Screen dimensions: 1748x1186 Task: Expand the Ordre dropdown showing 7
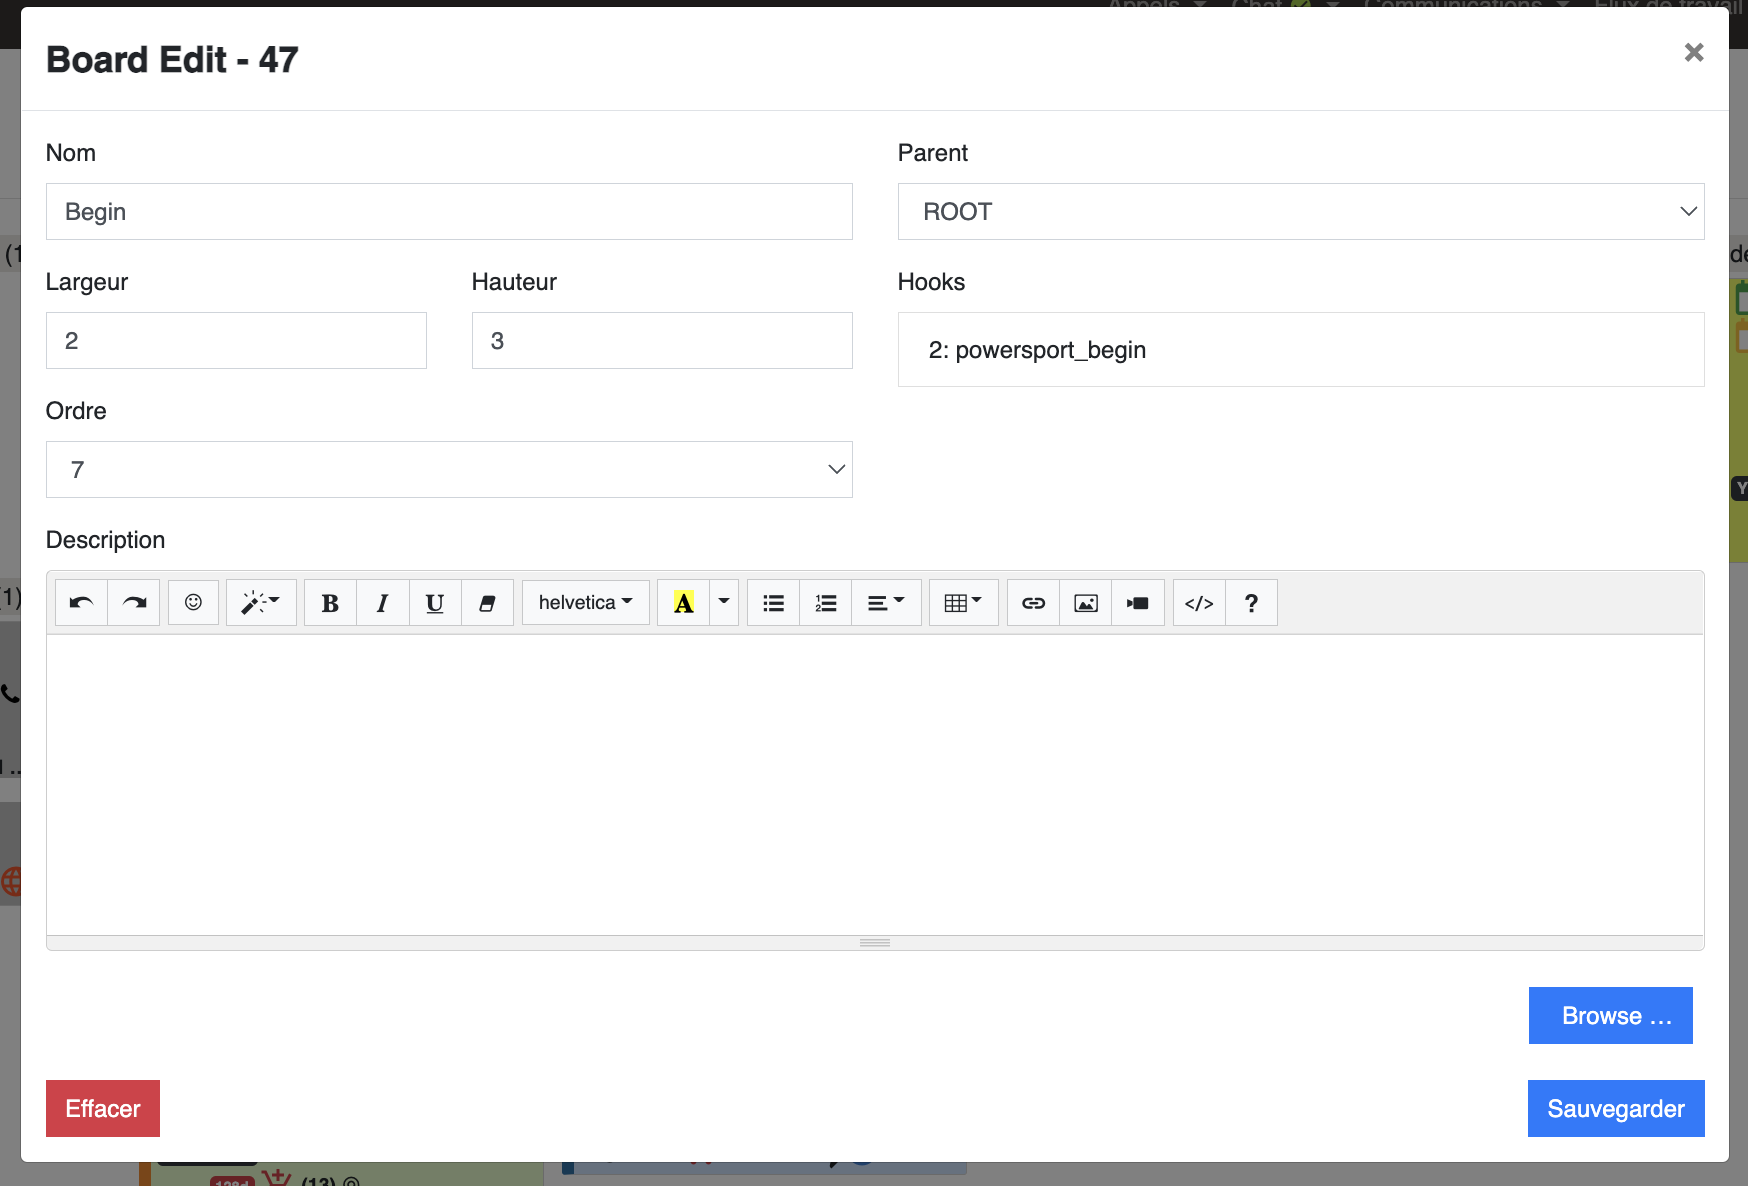tap(449, 470)
